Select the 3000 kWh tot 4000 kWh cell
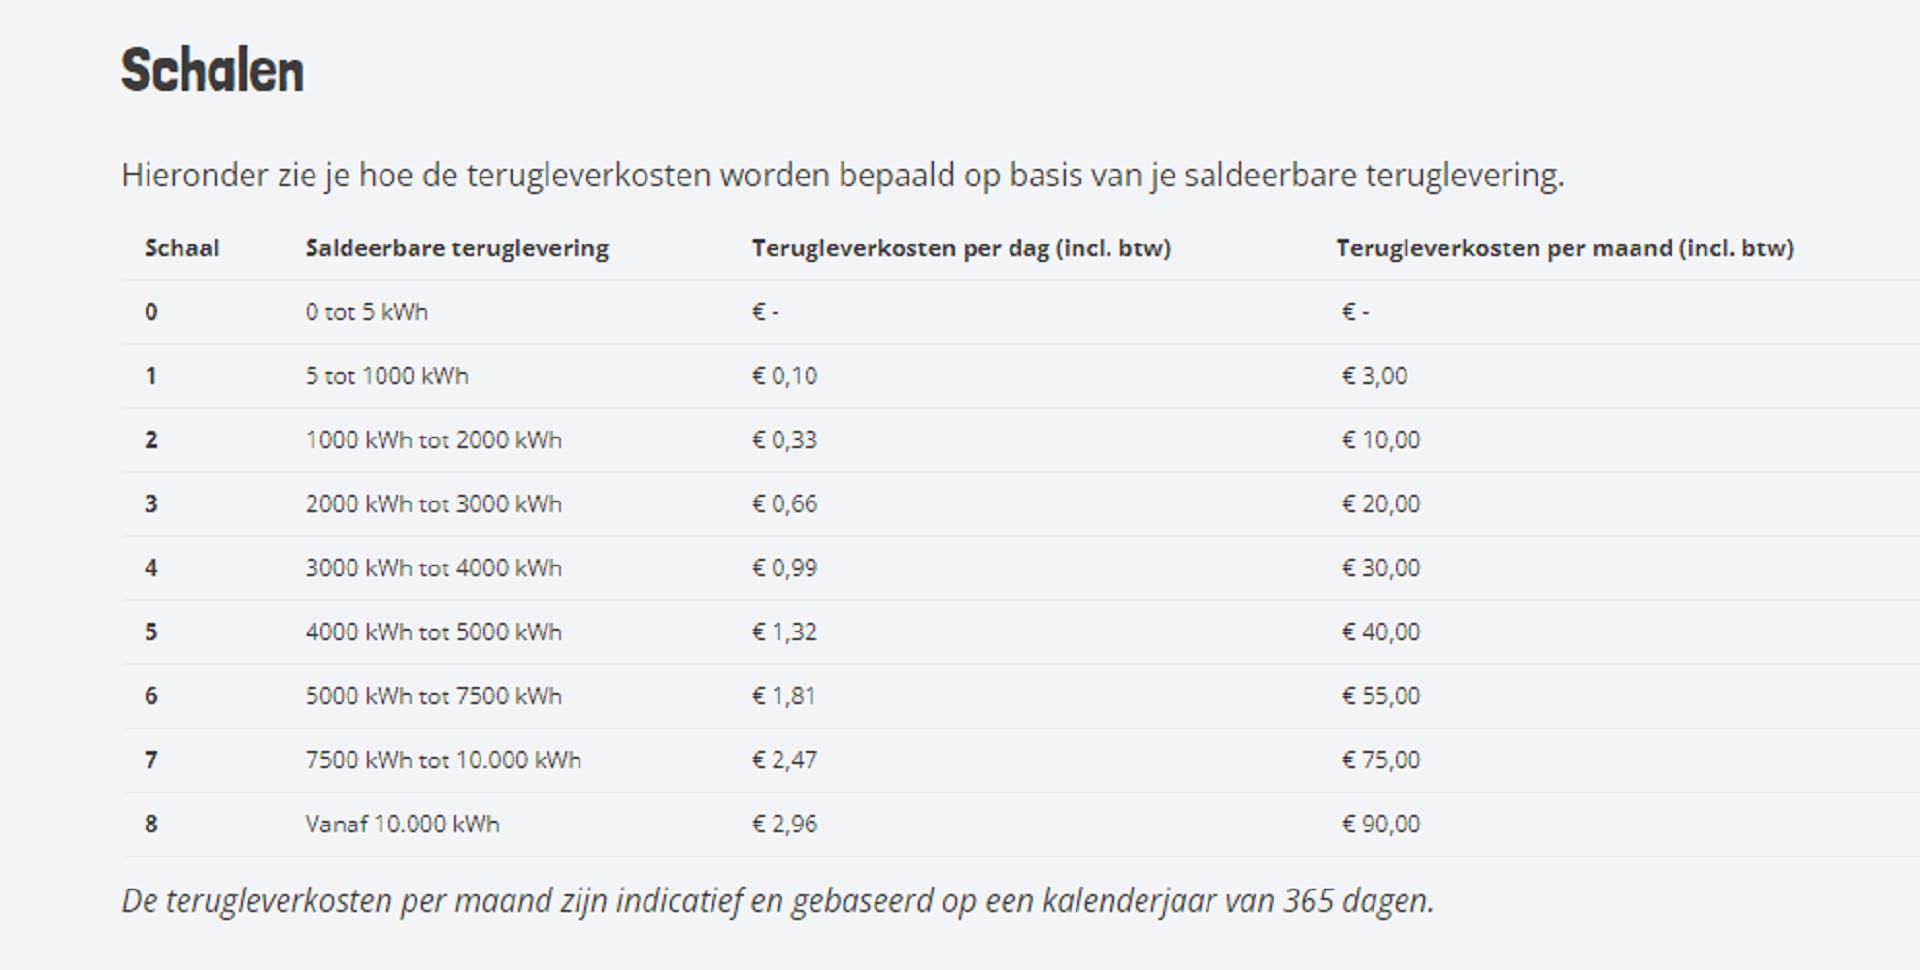 coord(433,568)
